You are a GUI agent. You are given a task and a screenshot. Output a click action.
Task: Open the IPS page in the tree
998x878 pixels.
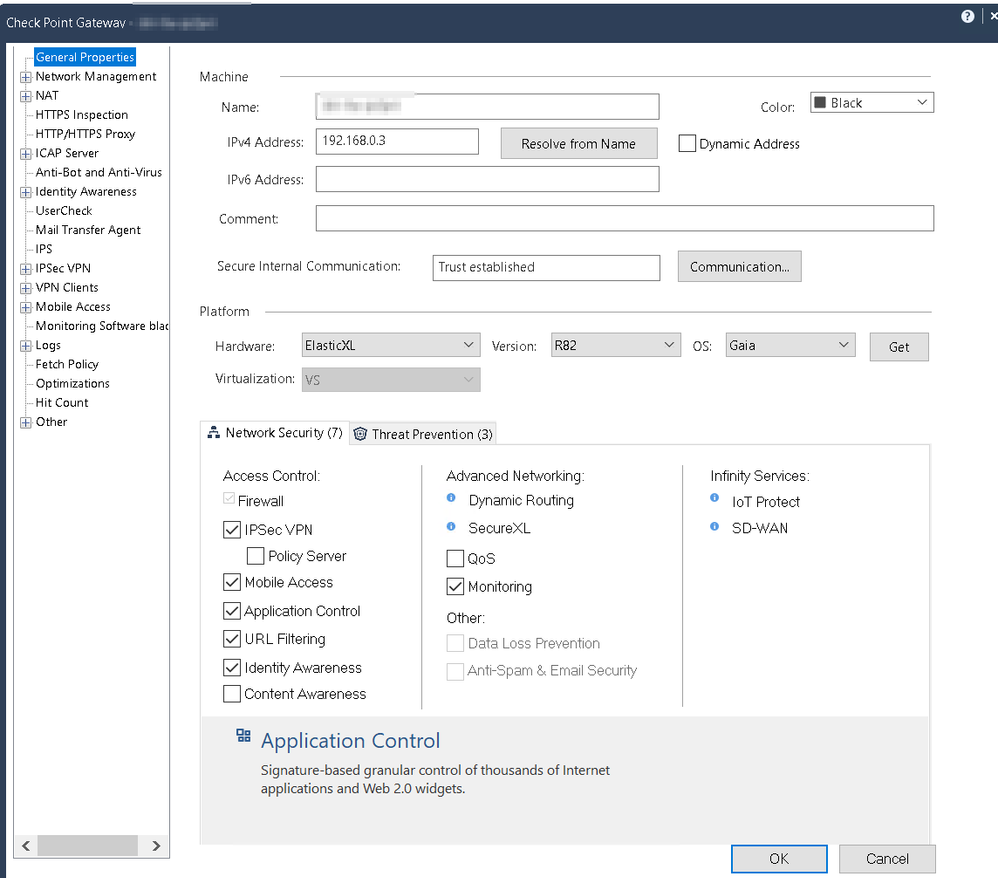(44, 248)
